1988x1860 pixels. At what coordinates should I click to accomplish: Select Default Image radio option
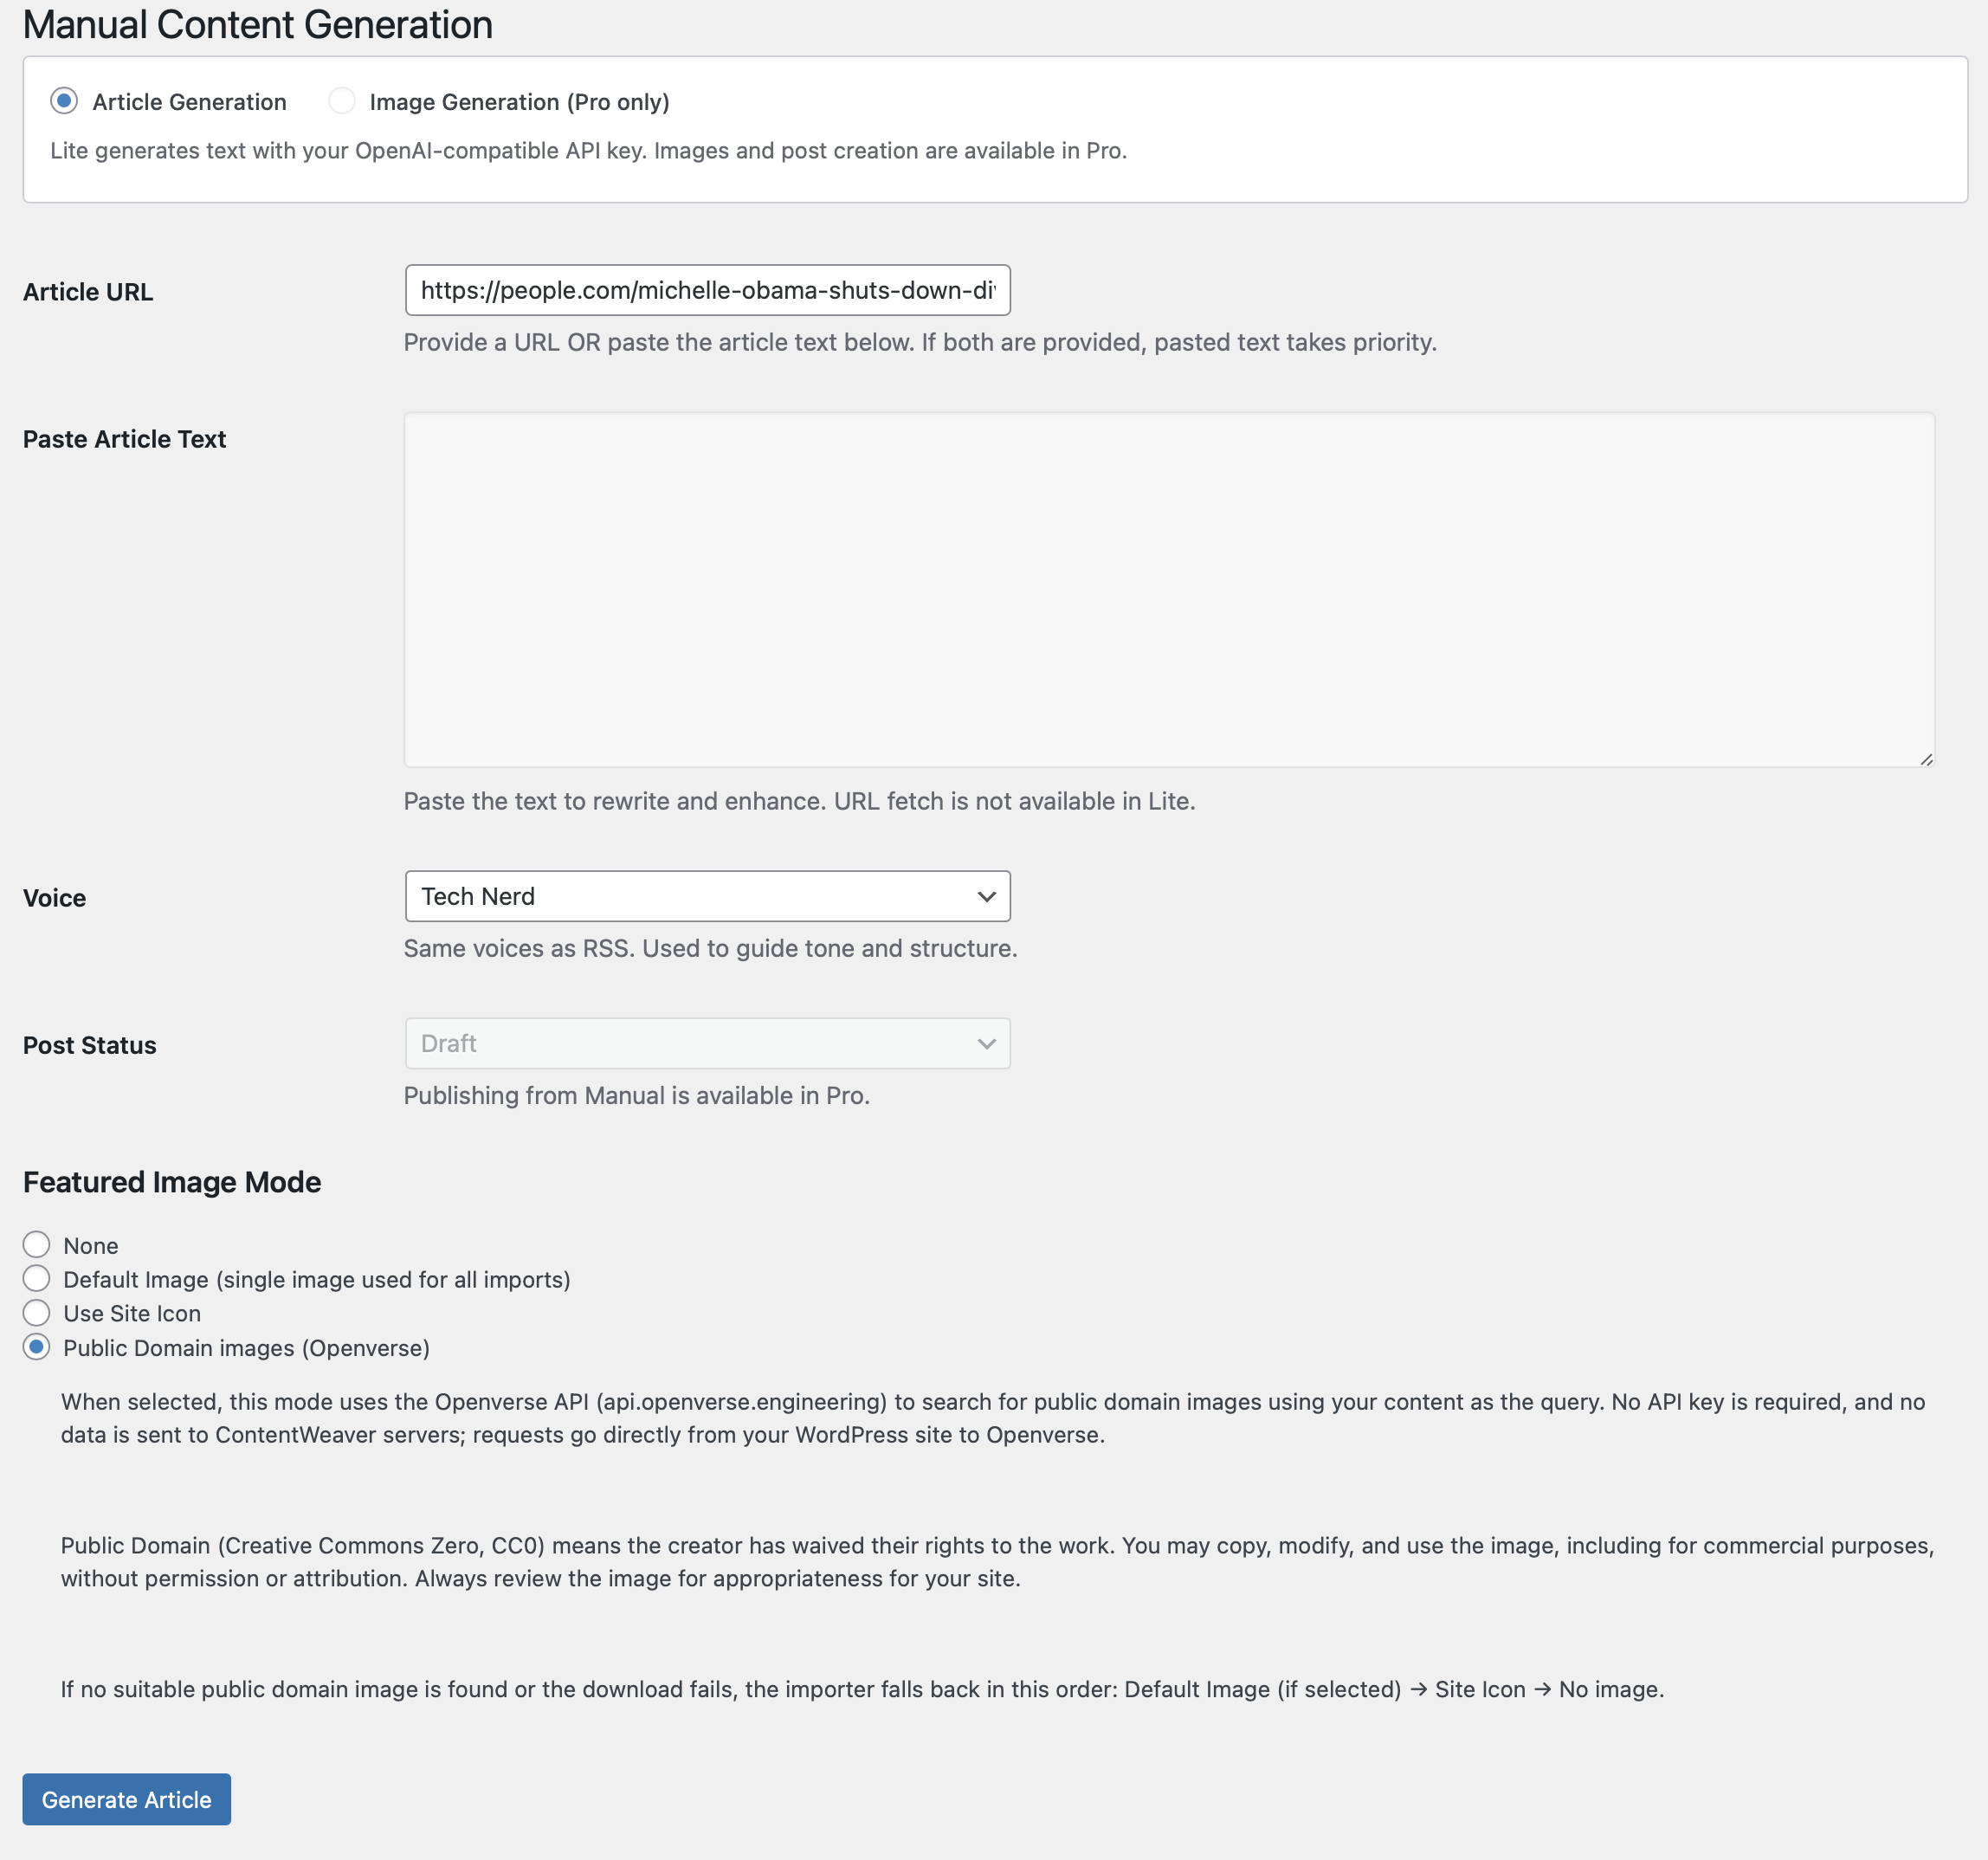[37, 1278]
